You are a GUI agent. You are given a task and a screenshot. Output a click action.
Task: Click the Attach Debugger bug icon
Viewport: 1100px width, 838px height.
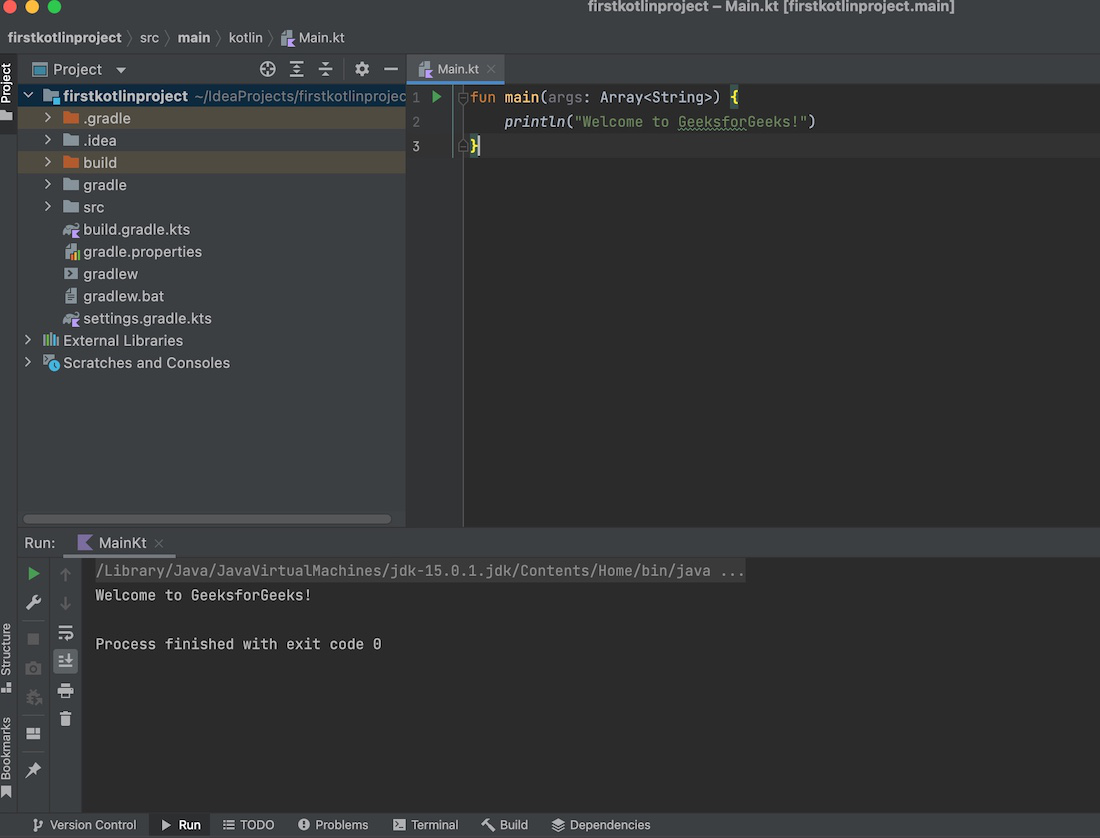[33, 697]
